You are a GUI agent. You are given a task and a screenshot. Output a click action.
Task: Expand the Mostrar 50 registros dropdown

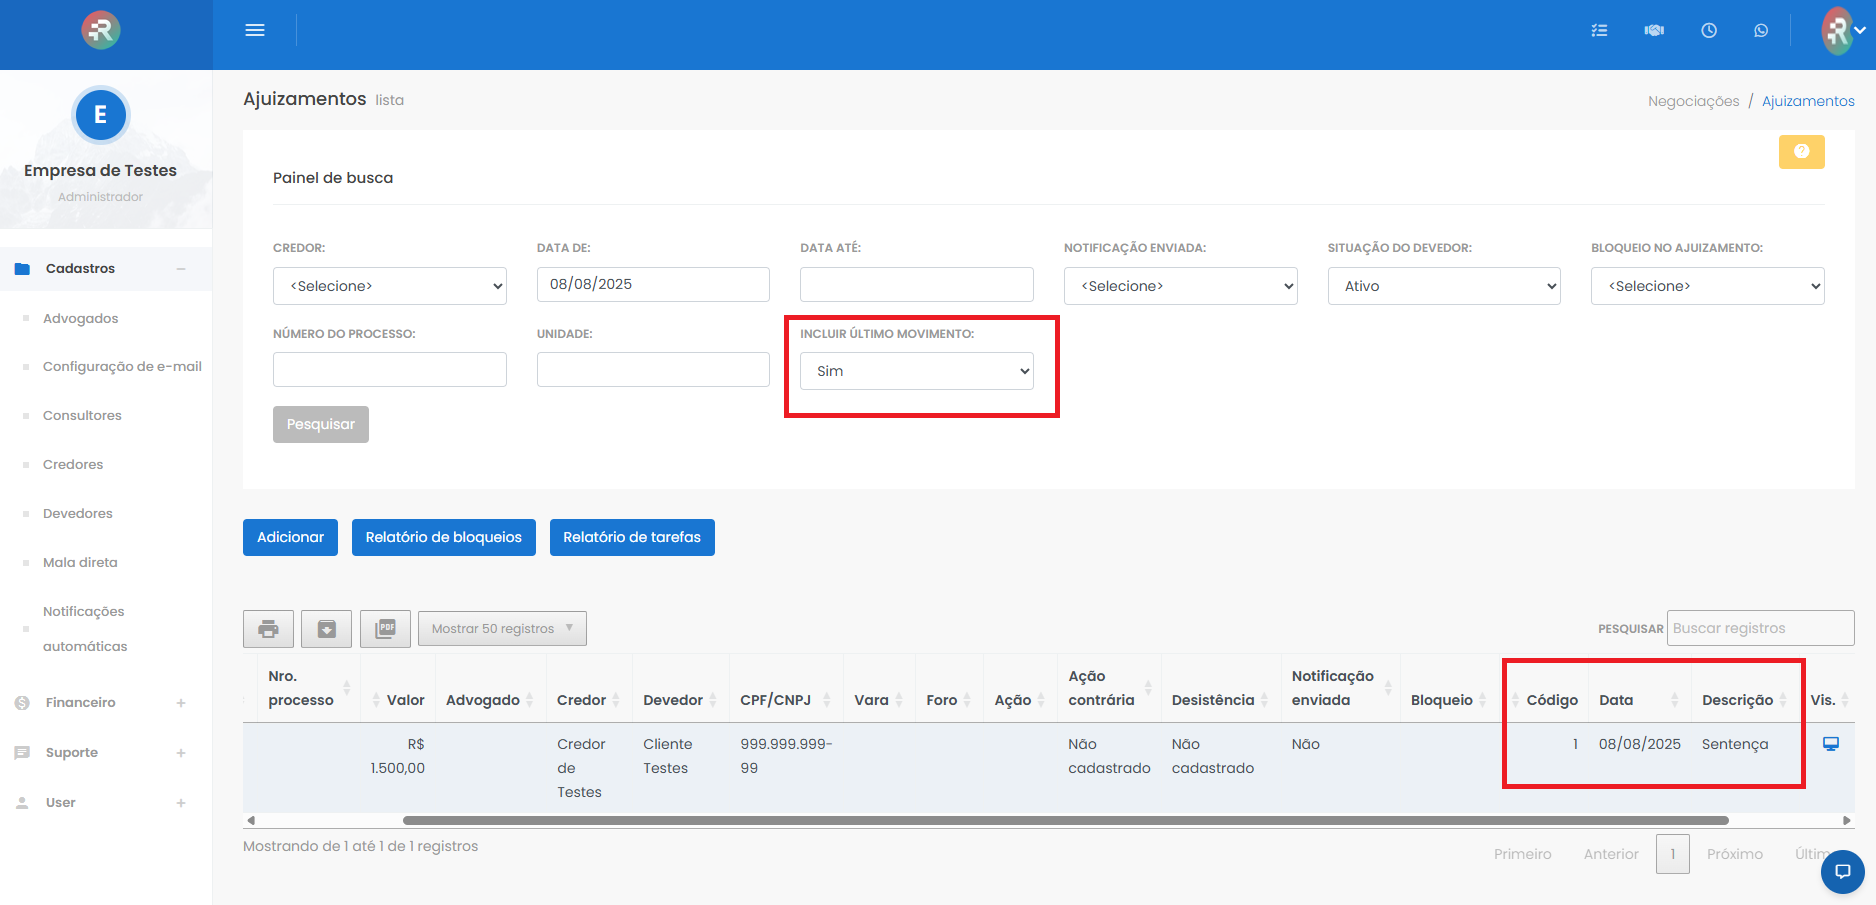(502, 629)
